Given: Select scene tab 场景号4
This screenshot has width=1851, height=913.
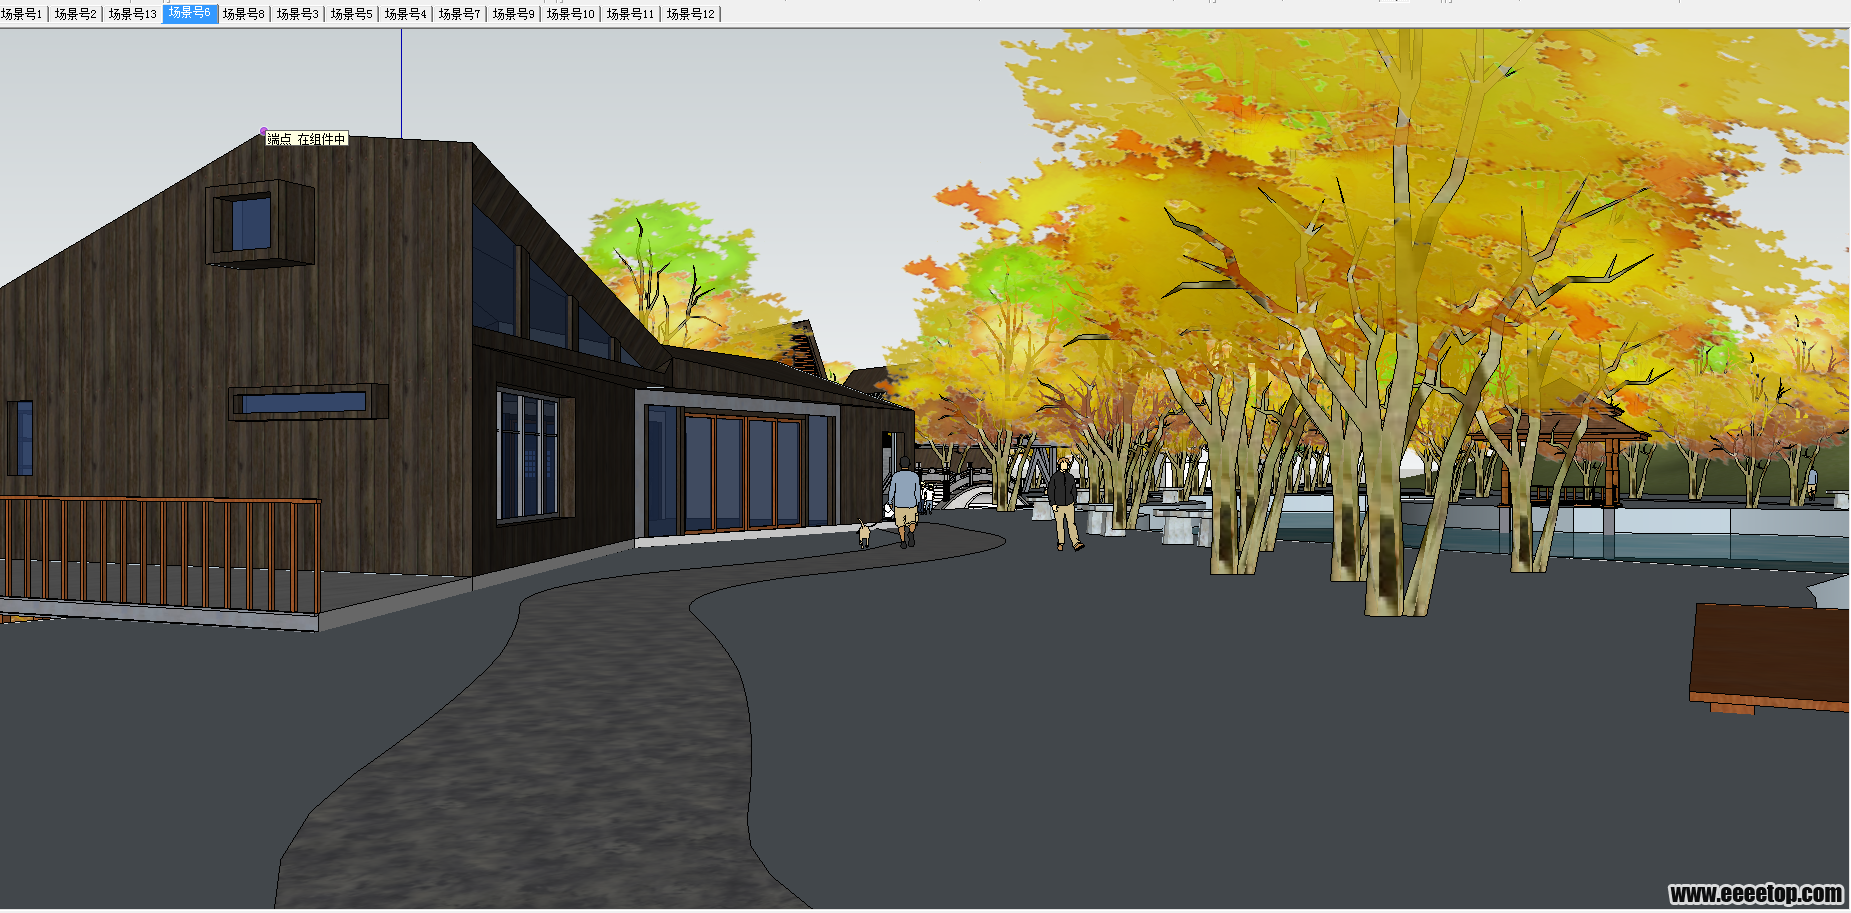Looking at the screenshot, I should tap(405, 14).
